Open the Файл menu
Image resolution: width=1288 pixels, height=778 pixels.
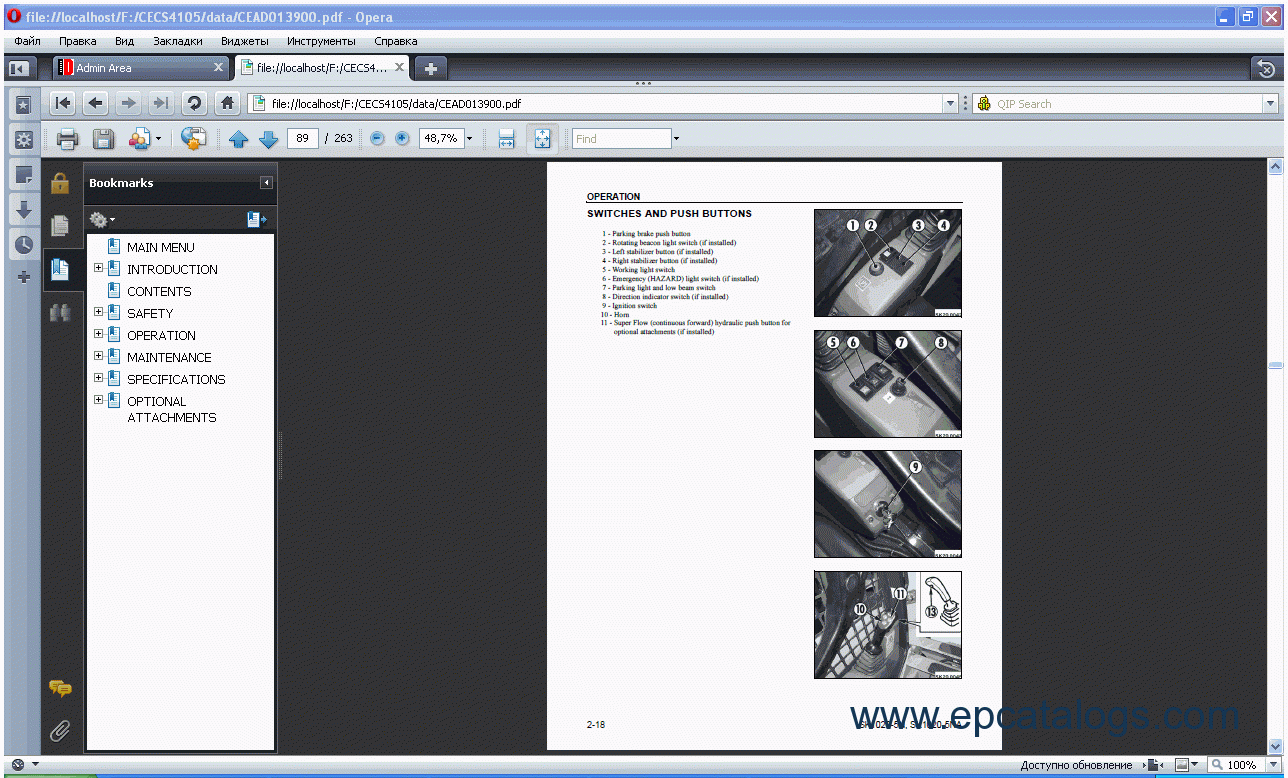click(x=28, y=41)
